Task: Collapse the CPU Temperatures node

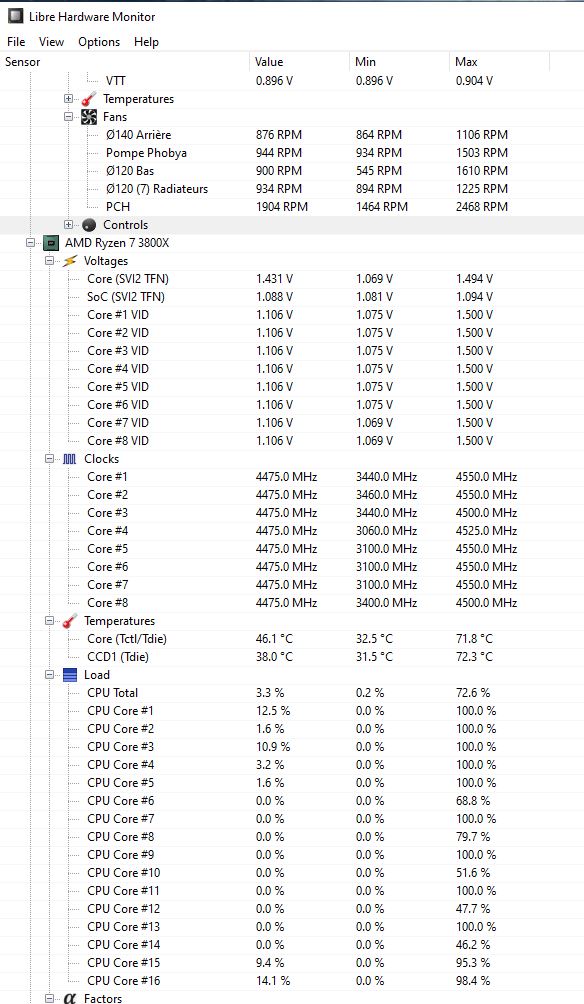Action: (49, 620)
